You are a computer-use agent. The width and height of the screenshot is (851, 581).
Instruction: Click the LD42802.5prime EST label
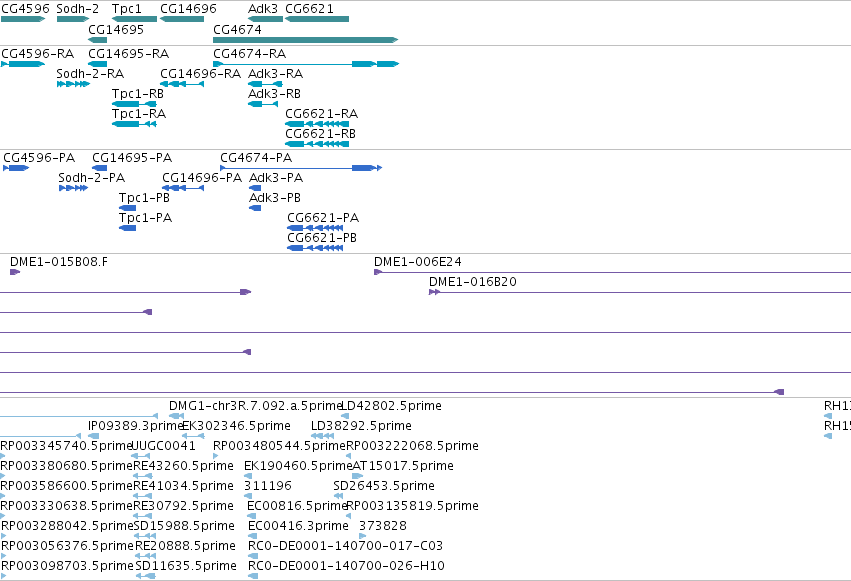(391, 406)
